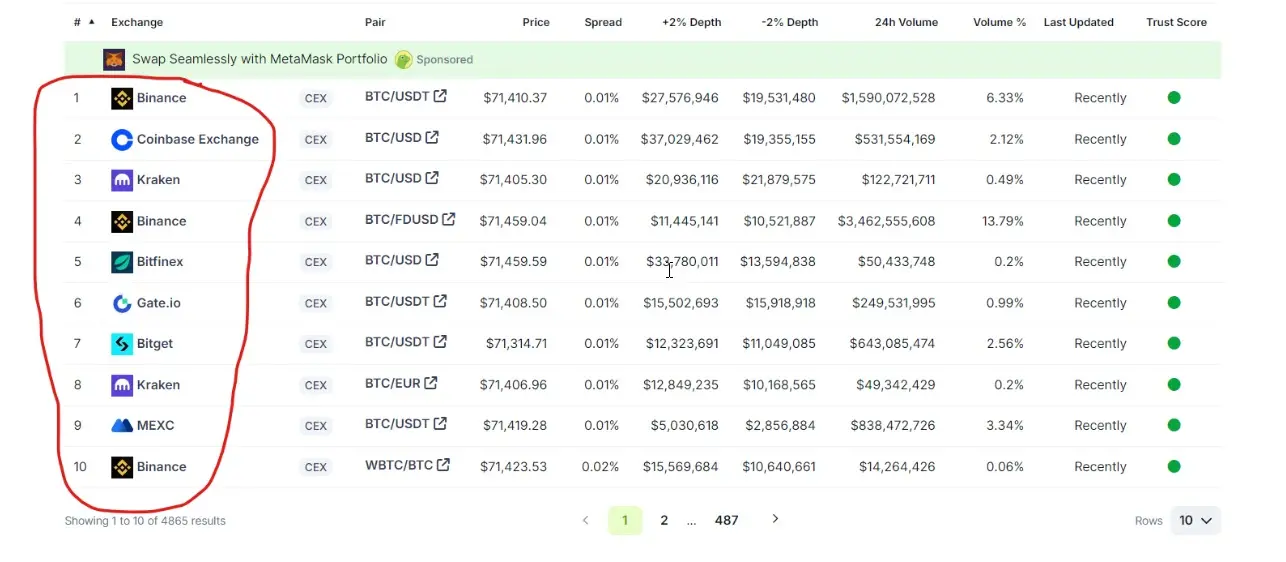
Task: Click the MEXC logo icon
Action: click(x=122, y=426)
